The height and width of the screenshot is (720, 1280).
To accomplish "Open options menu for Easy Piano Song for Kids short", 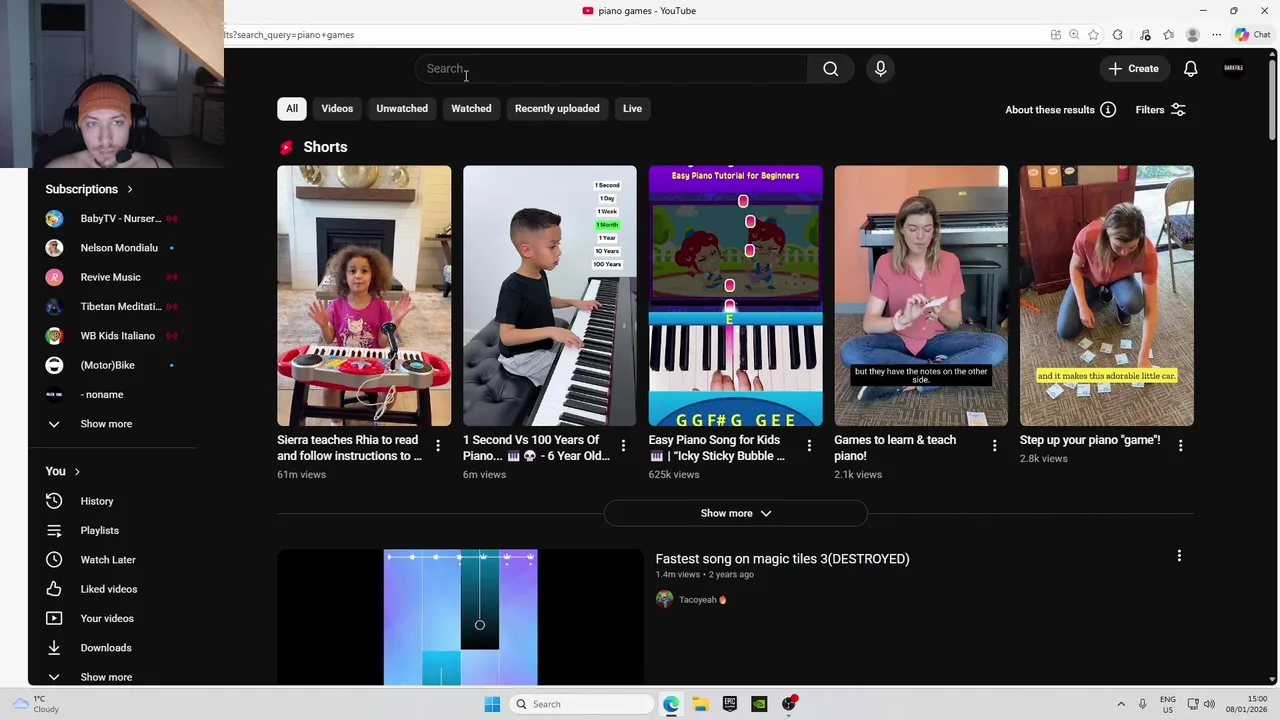I will pyautogui.click(x=809, y=445).
